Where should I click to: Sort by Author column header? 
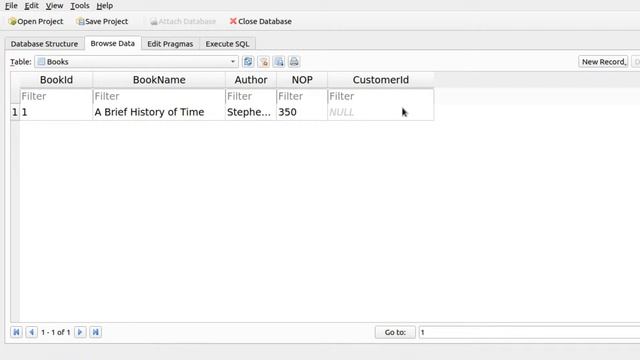point(251,80)
